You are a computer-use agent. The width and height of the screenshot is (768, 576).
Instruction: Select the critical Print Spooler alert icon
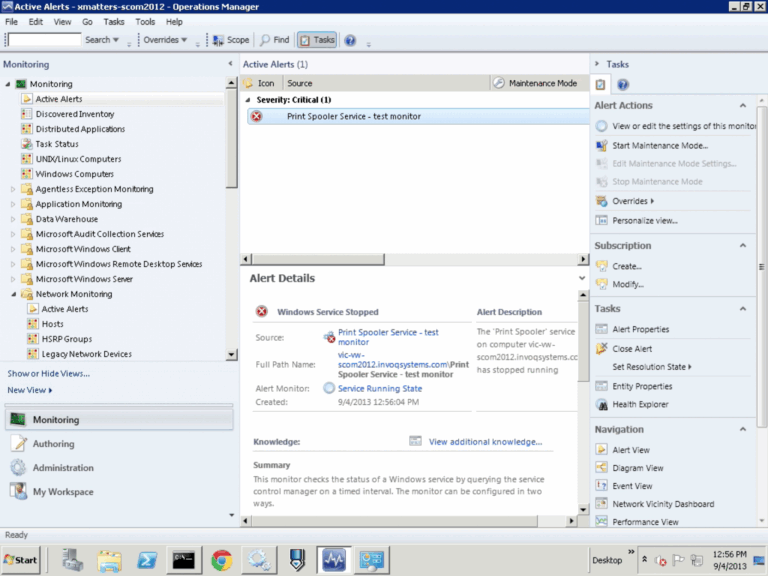click(x=256, y=116)
